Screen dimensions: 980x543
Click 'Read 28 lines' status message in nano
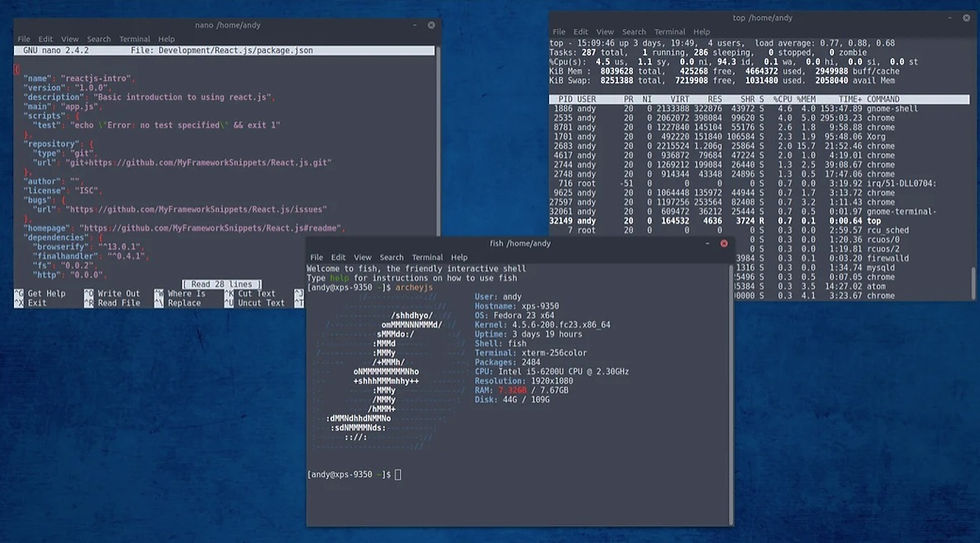pyautogui.click(x=222, y=284)
